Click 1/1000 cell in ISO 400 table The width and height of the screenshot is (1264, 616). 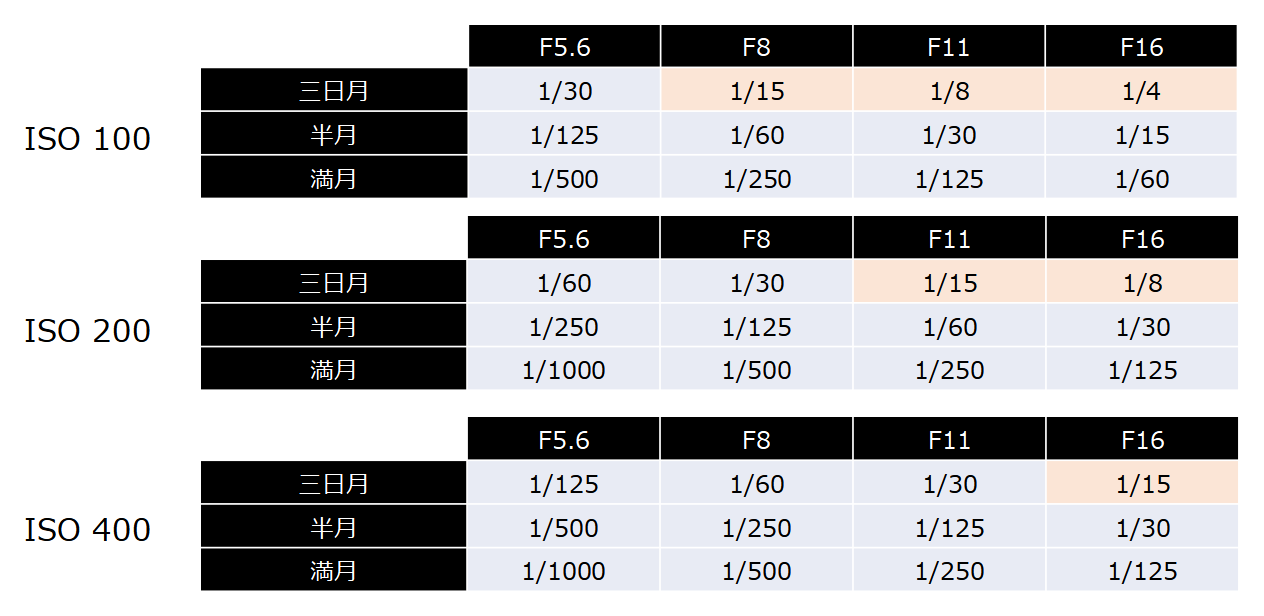click(564, 571)
